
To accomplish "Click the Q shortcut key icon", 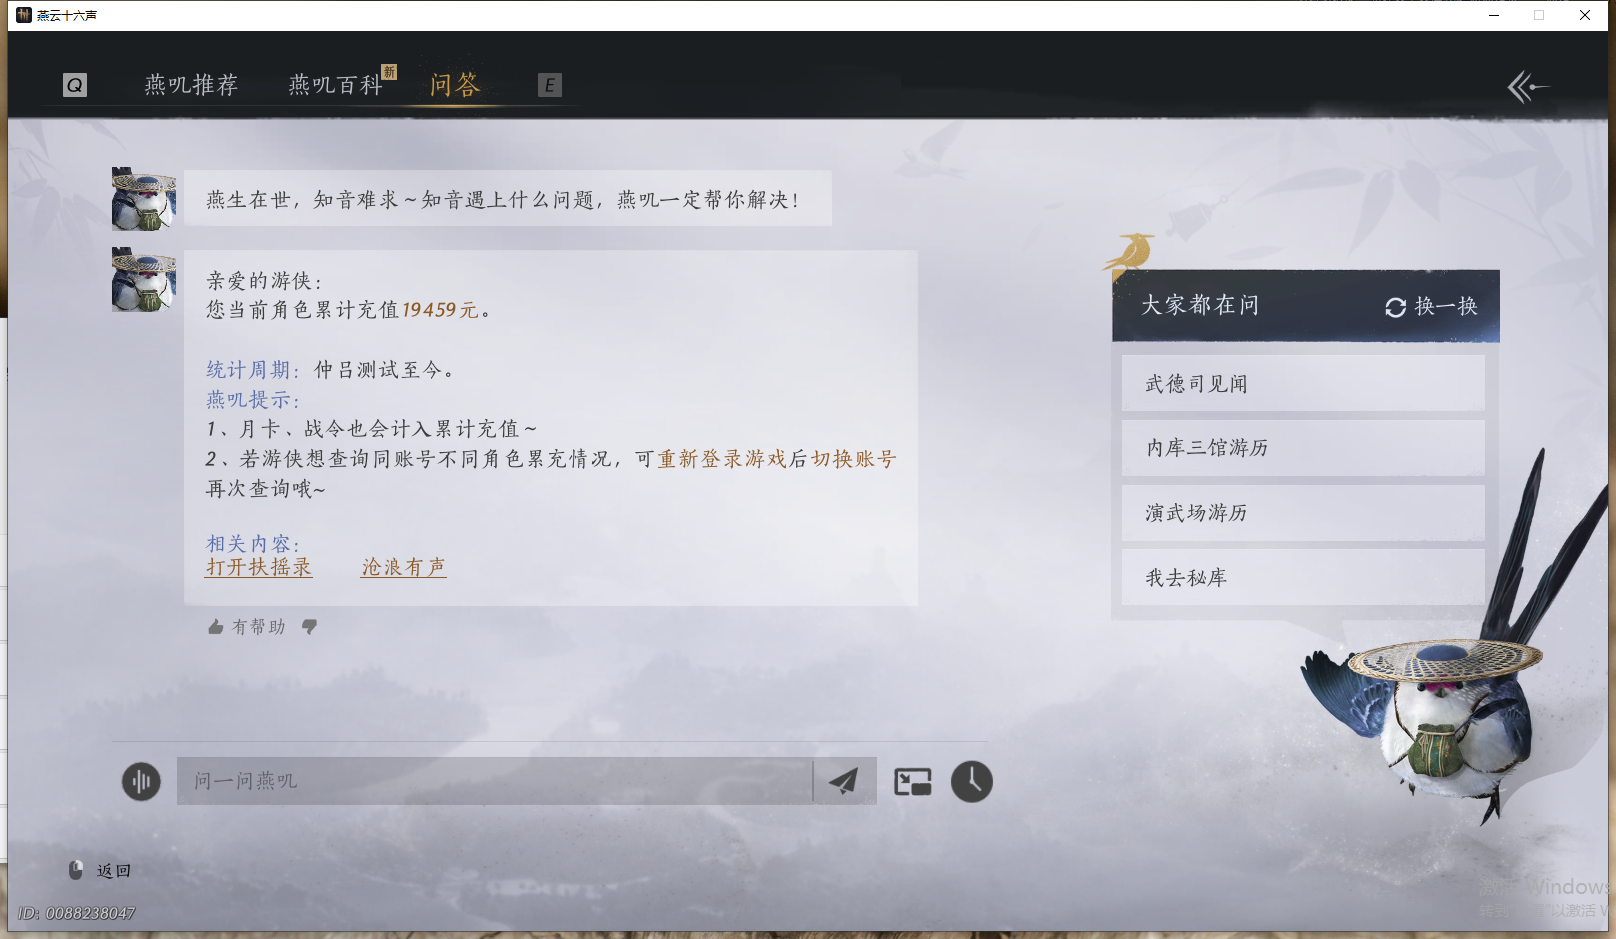I will (x=74, y=85).
